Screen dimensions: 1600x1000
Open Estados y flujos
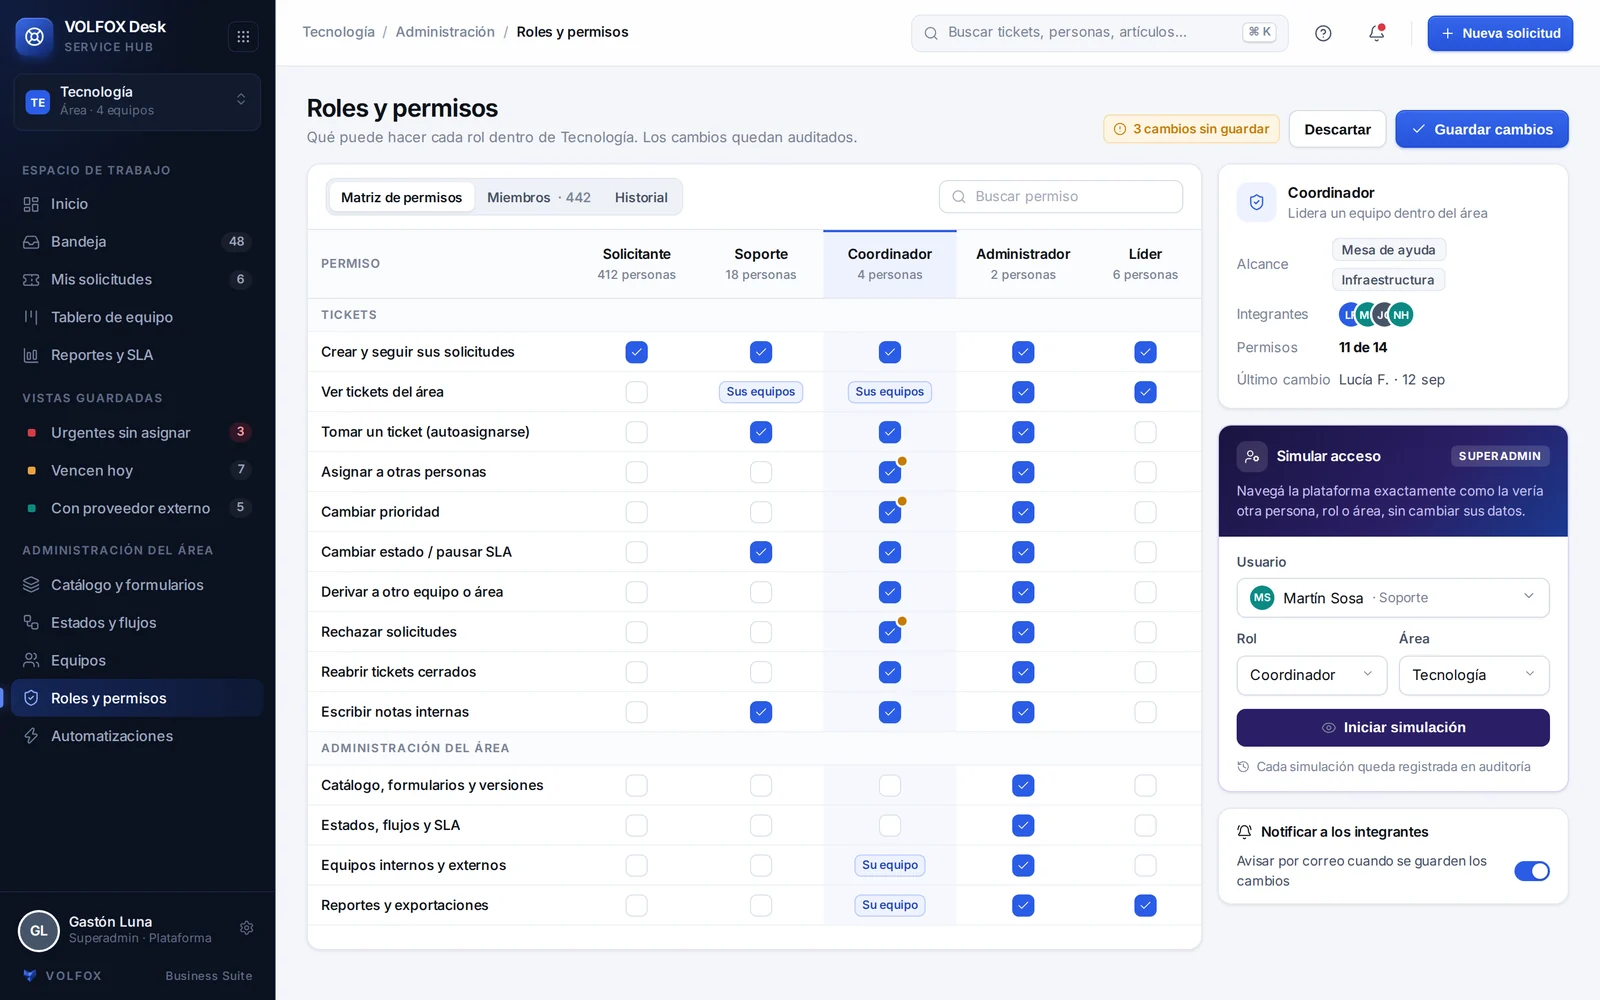(137, 623)
